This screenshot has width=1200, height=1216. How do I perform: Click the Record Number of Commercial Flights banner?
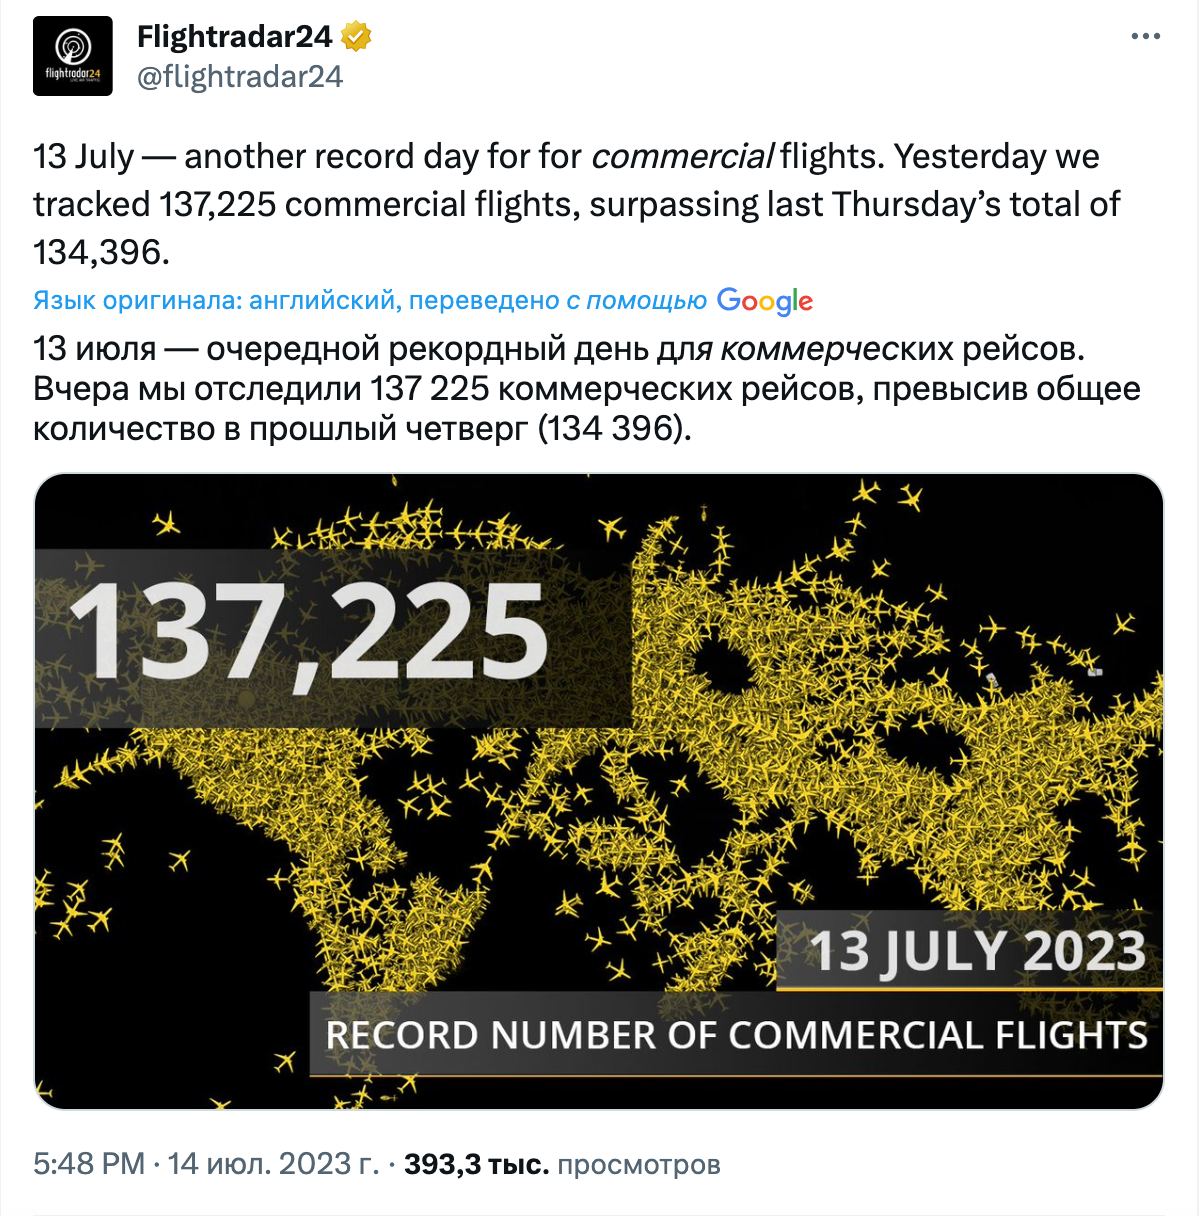(x=736, y=1034)
